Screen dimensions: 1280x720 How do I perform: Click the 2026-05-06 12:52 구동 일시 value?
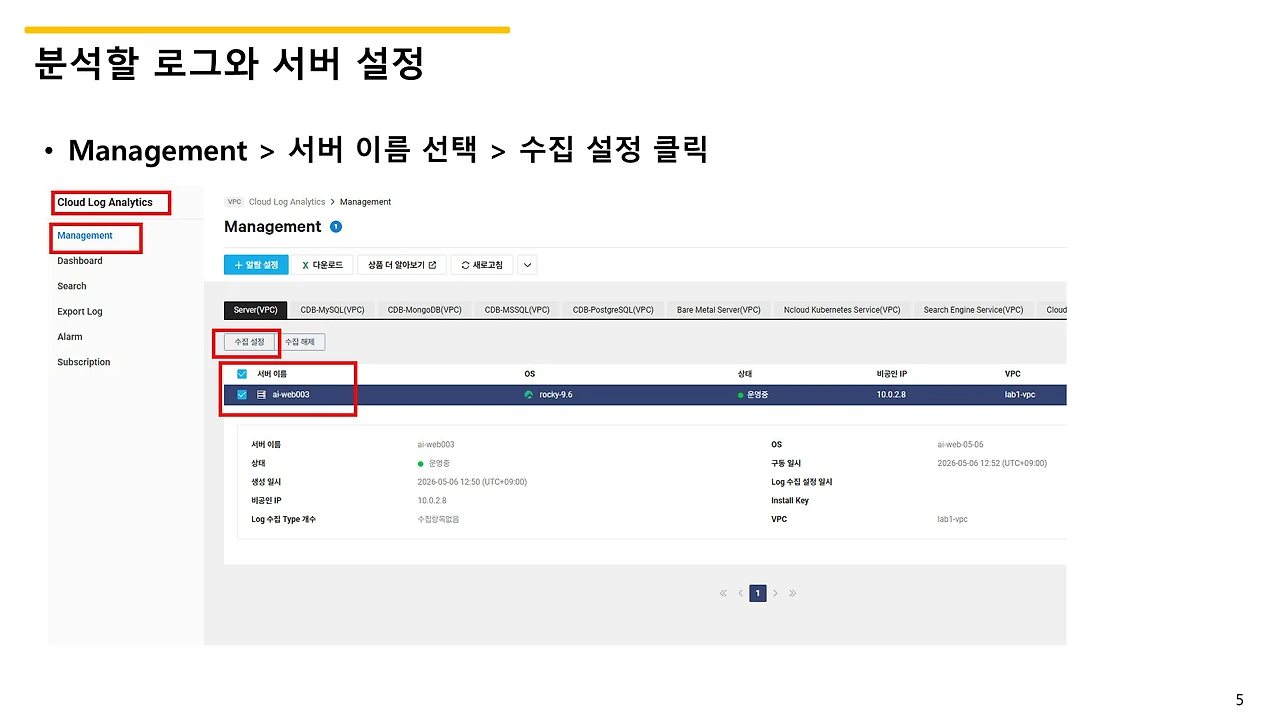click(x=992, y=463)
